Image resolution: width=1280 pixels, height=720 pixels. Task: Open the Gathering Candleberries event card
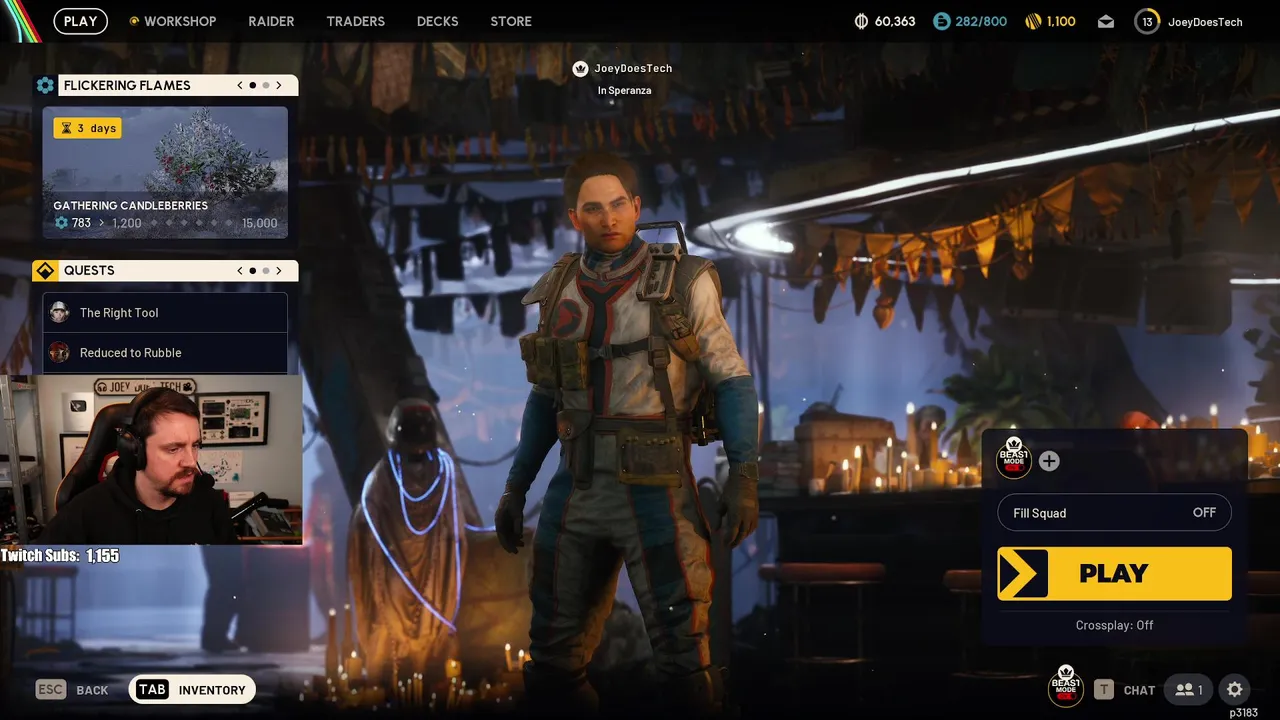click(x=165, y=172)
